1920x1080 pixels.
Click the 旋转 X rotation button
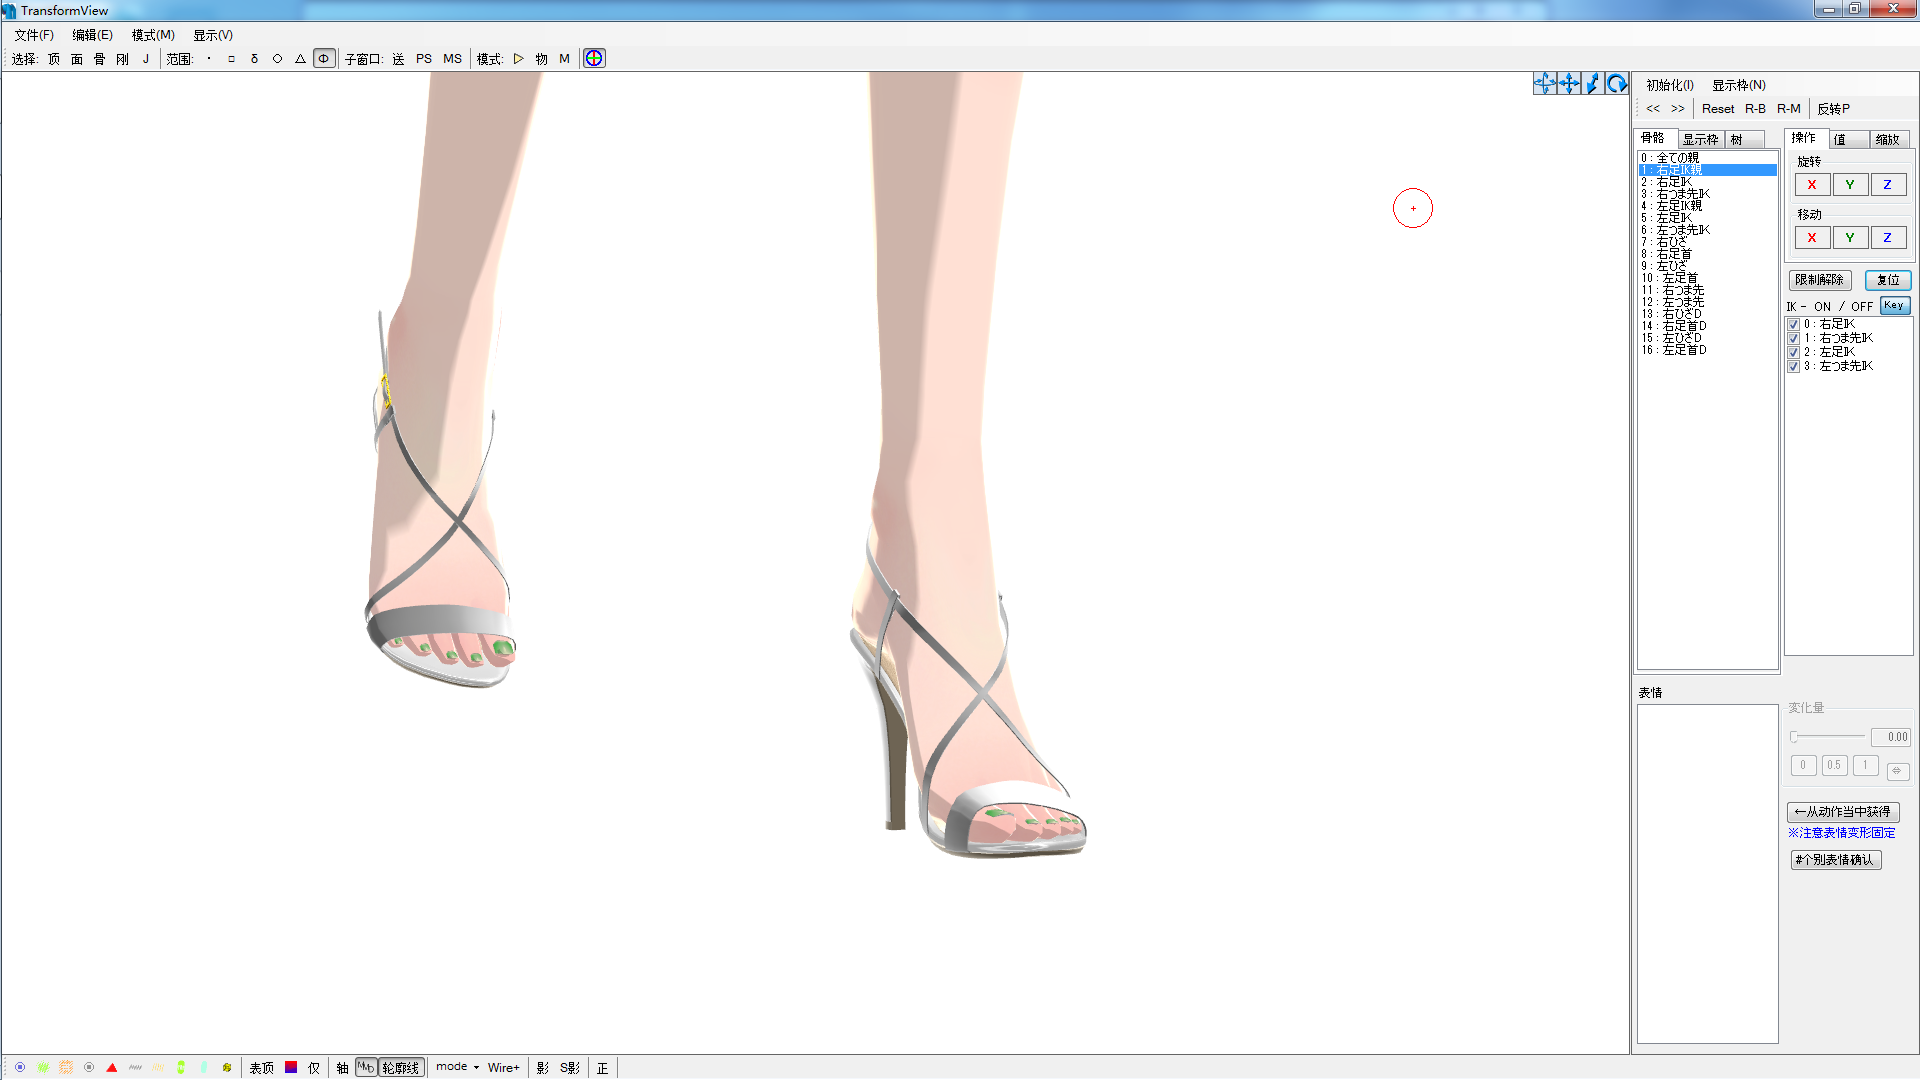1812,185
